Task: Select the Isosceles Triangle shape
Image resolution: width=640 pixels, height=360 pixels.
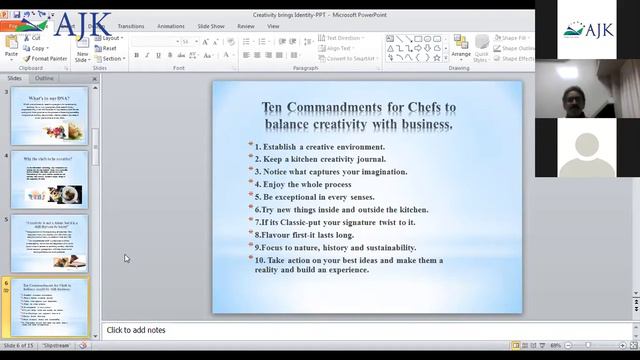Action: click(390, 49)
